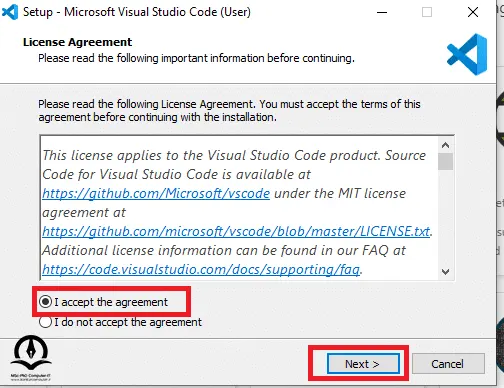Close the setup window

pyautogui.click(x=473, y=12)
